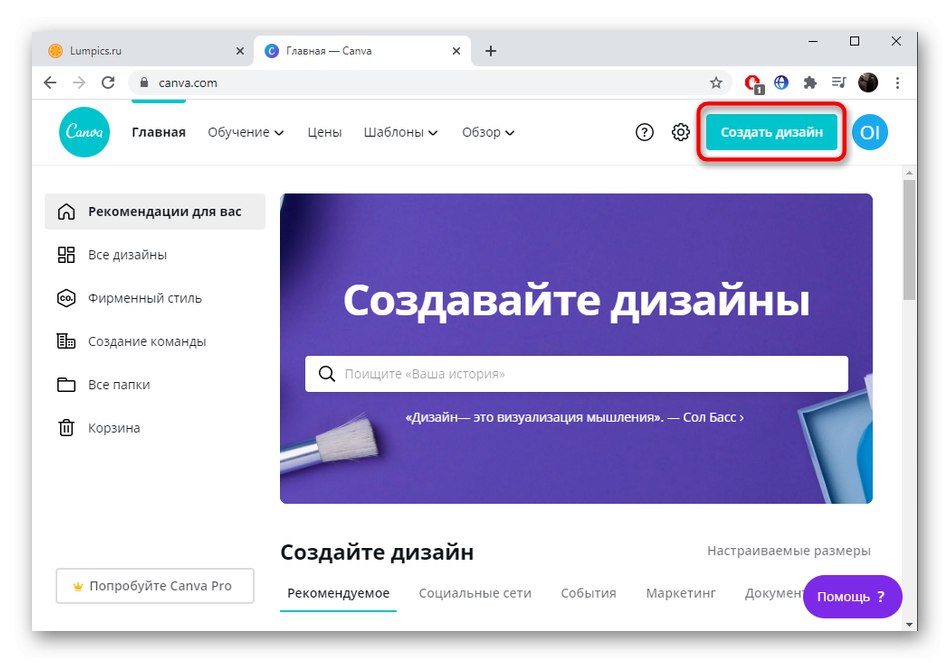Click the Настраиваемые размеры link
Viewport: 950px width, 663px height.
789,550
